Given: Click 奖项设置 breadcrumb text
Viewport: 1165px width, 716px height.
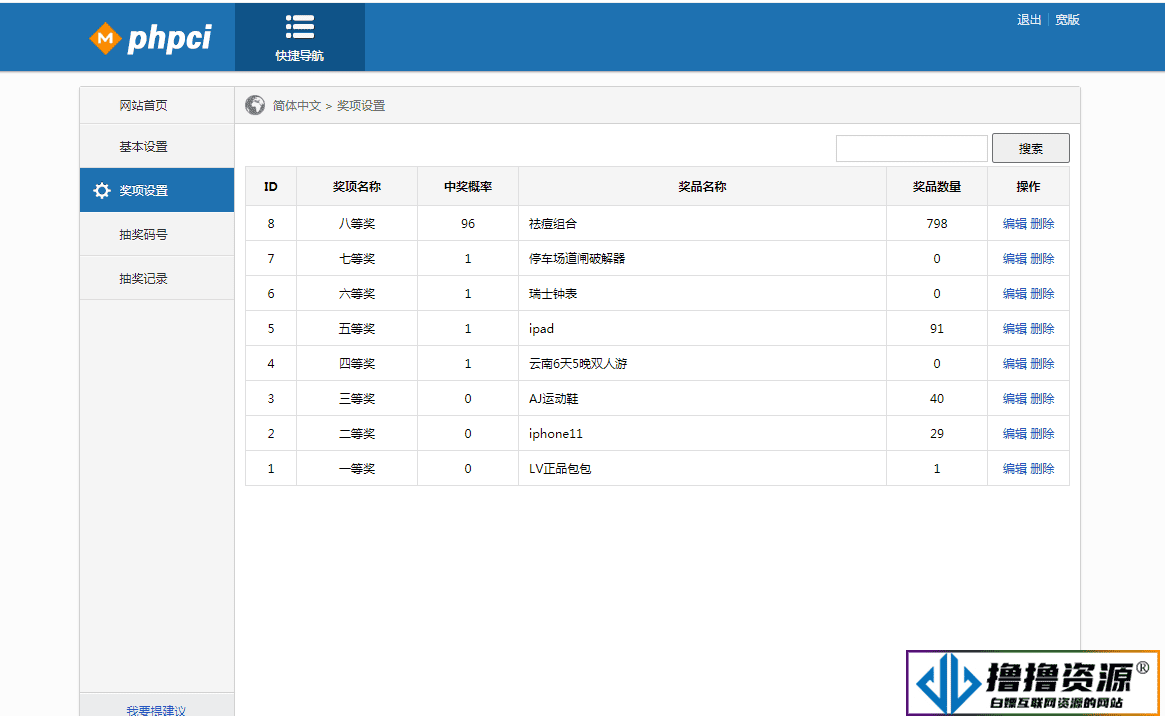Looking at the screenshot, I should point(361,105).
